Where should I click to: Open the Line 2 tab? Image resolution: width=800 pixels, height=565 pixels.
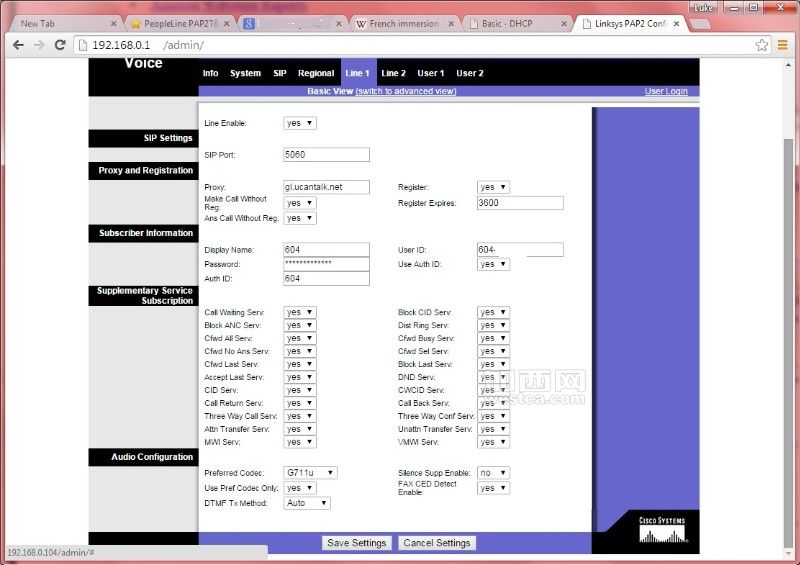click(x=393, y=73)
